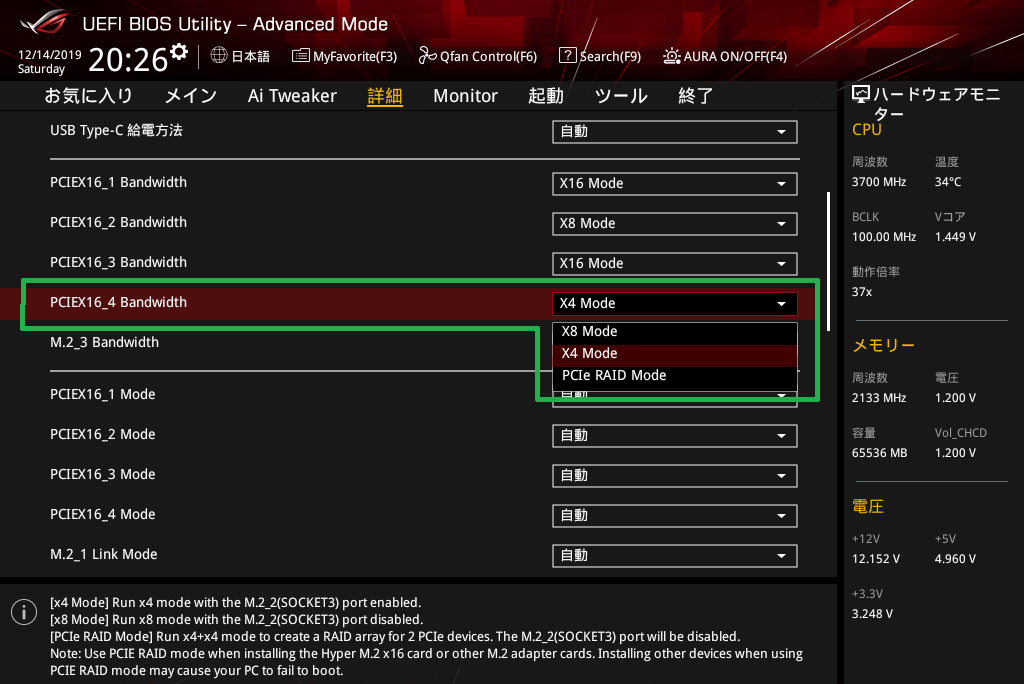Open PCIEX16_3 Bandwidth dropdown

click(x=675, y=263)
